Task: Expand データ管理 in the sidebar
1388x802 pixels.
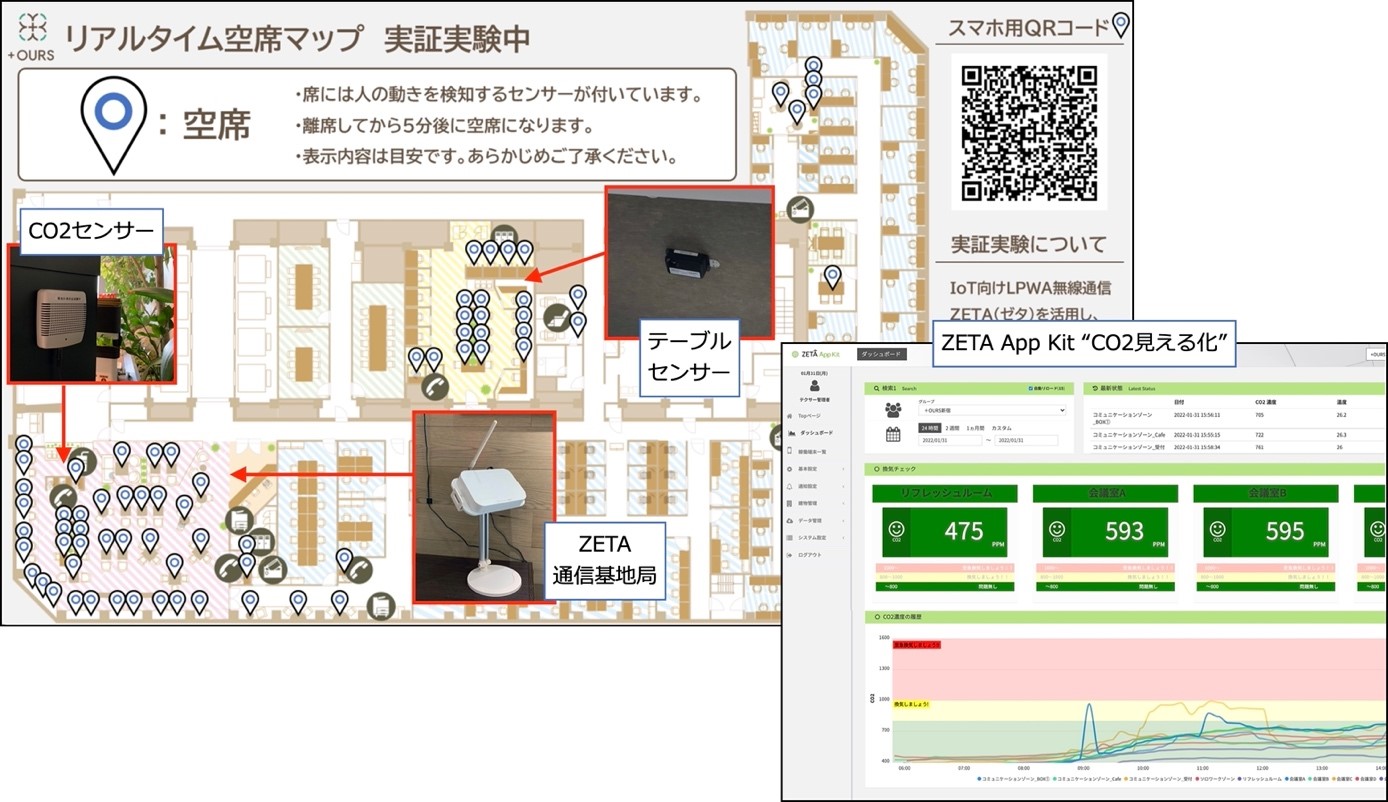Action: (815, 521)
